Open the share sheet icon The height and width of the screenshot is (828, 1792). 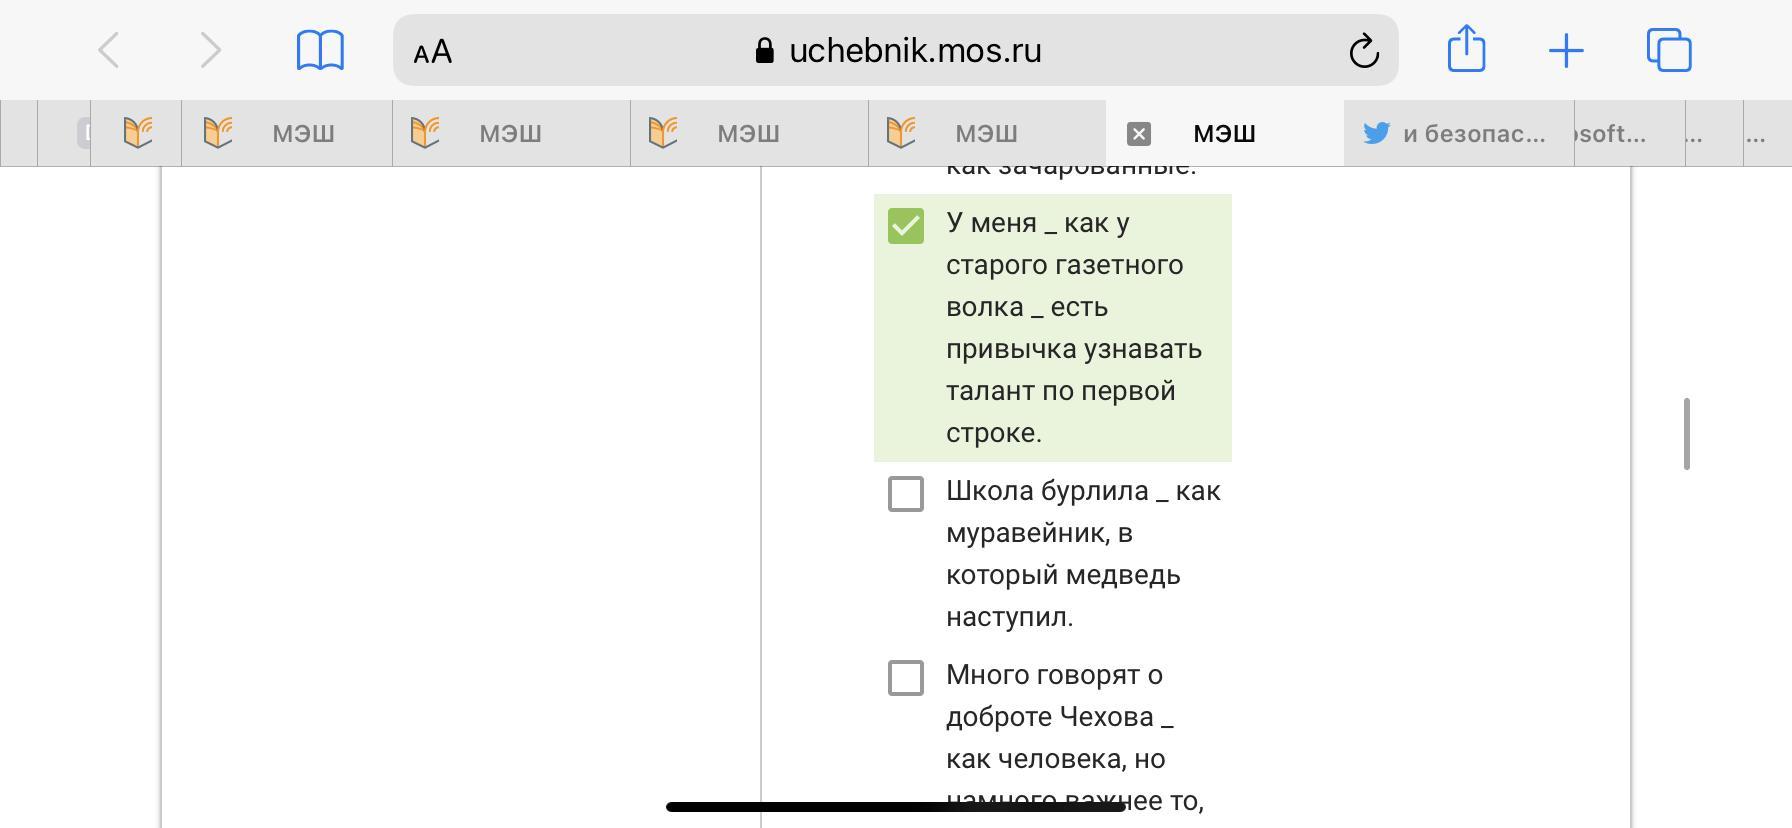click(x=1466, y=48)
